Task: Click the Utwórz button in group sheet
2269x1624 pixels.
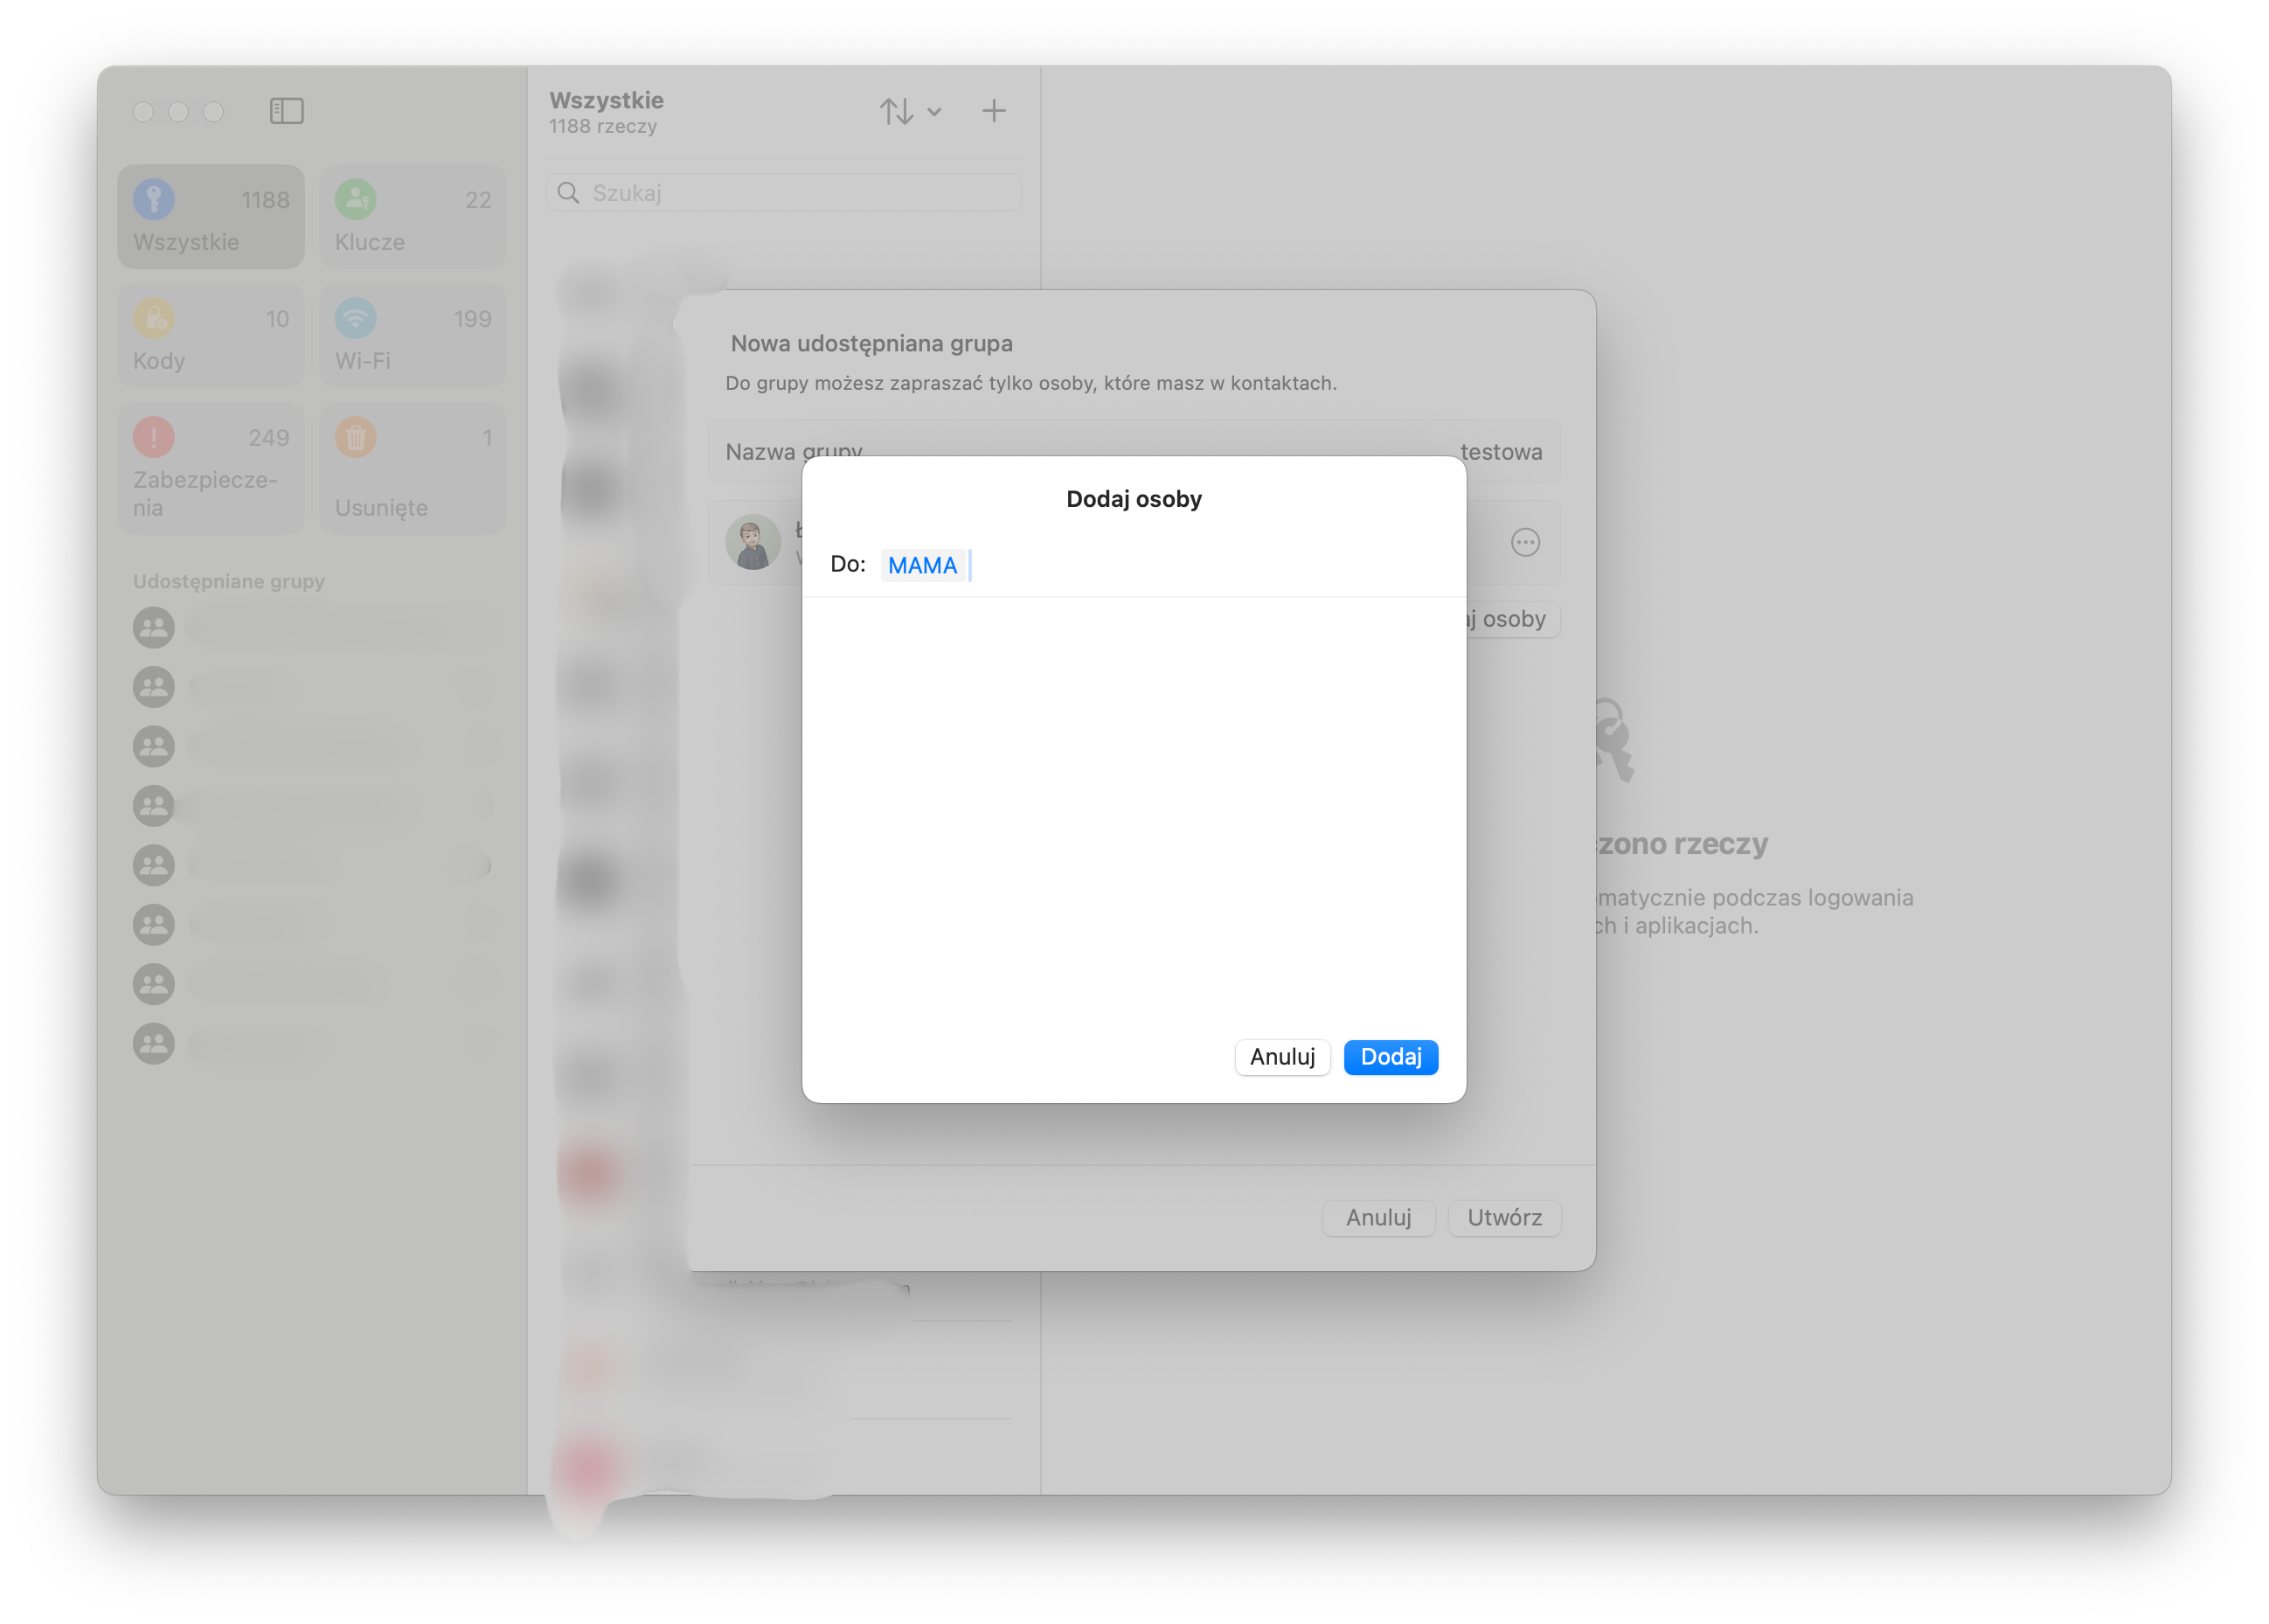Action: pos(1503,1217)
